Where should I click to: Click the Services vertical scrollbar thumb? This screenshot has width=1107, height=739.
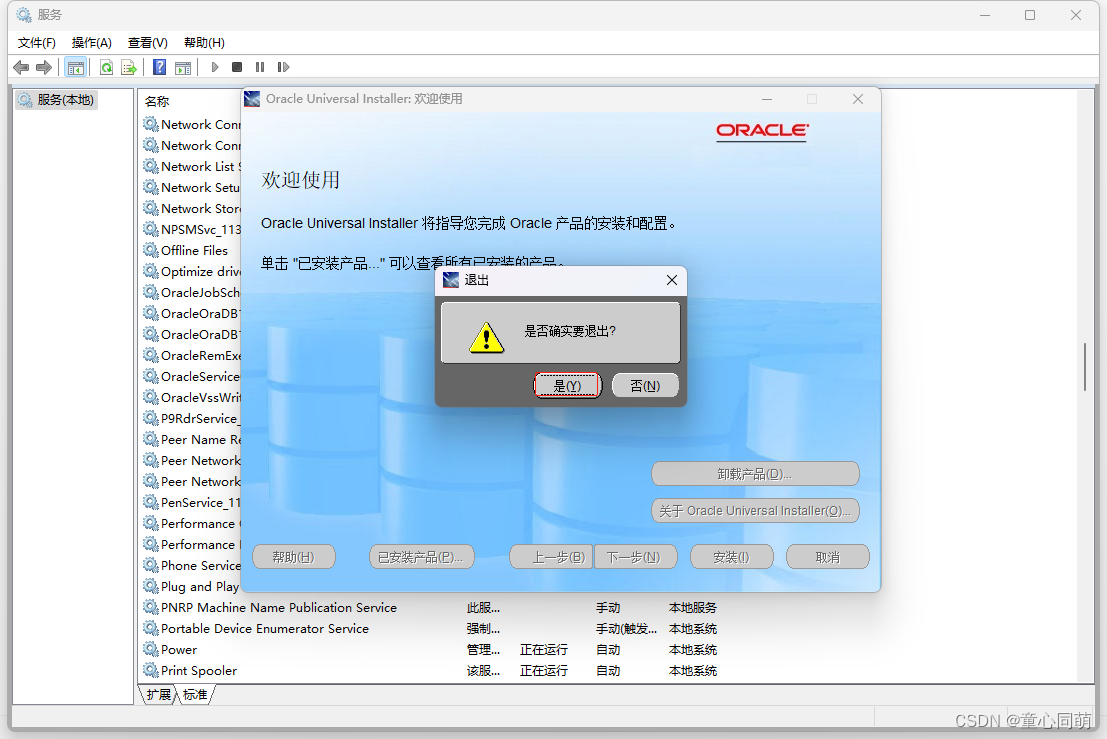[x=1085, y=366]
